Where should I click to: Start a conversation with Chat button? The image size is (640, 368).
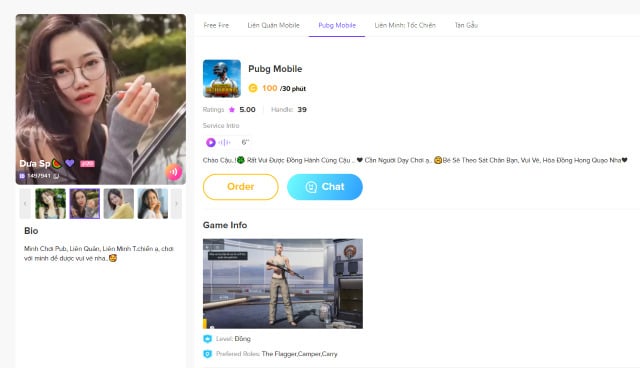(324, 187)
